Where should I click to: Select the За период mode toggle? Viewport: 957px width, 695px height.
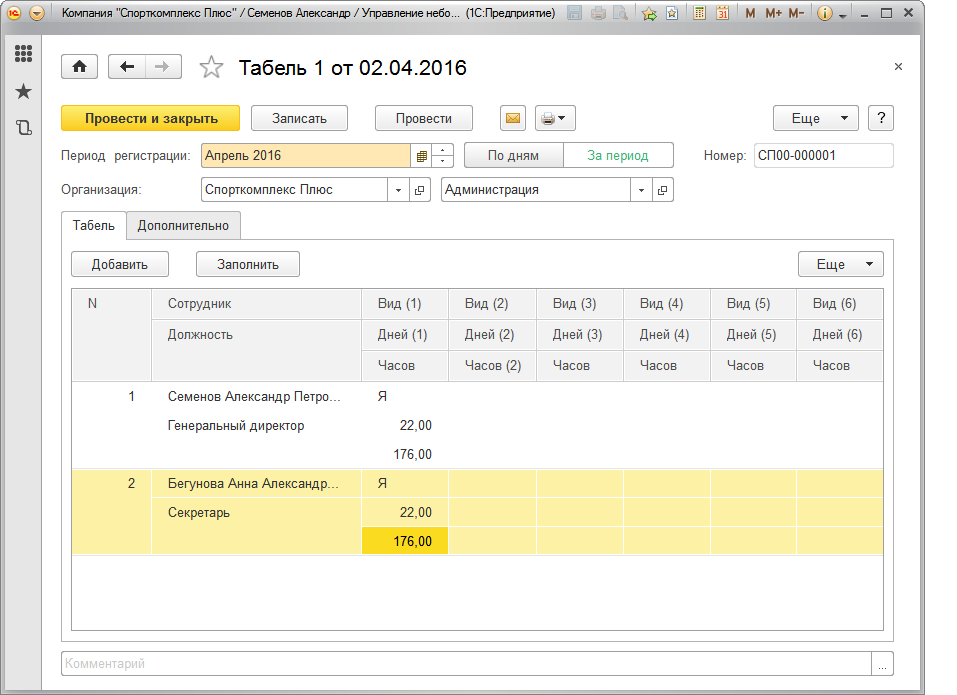pos(617,156)
